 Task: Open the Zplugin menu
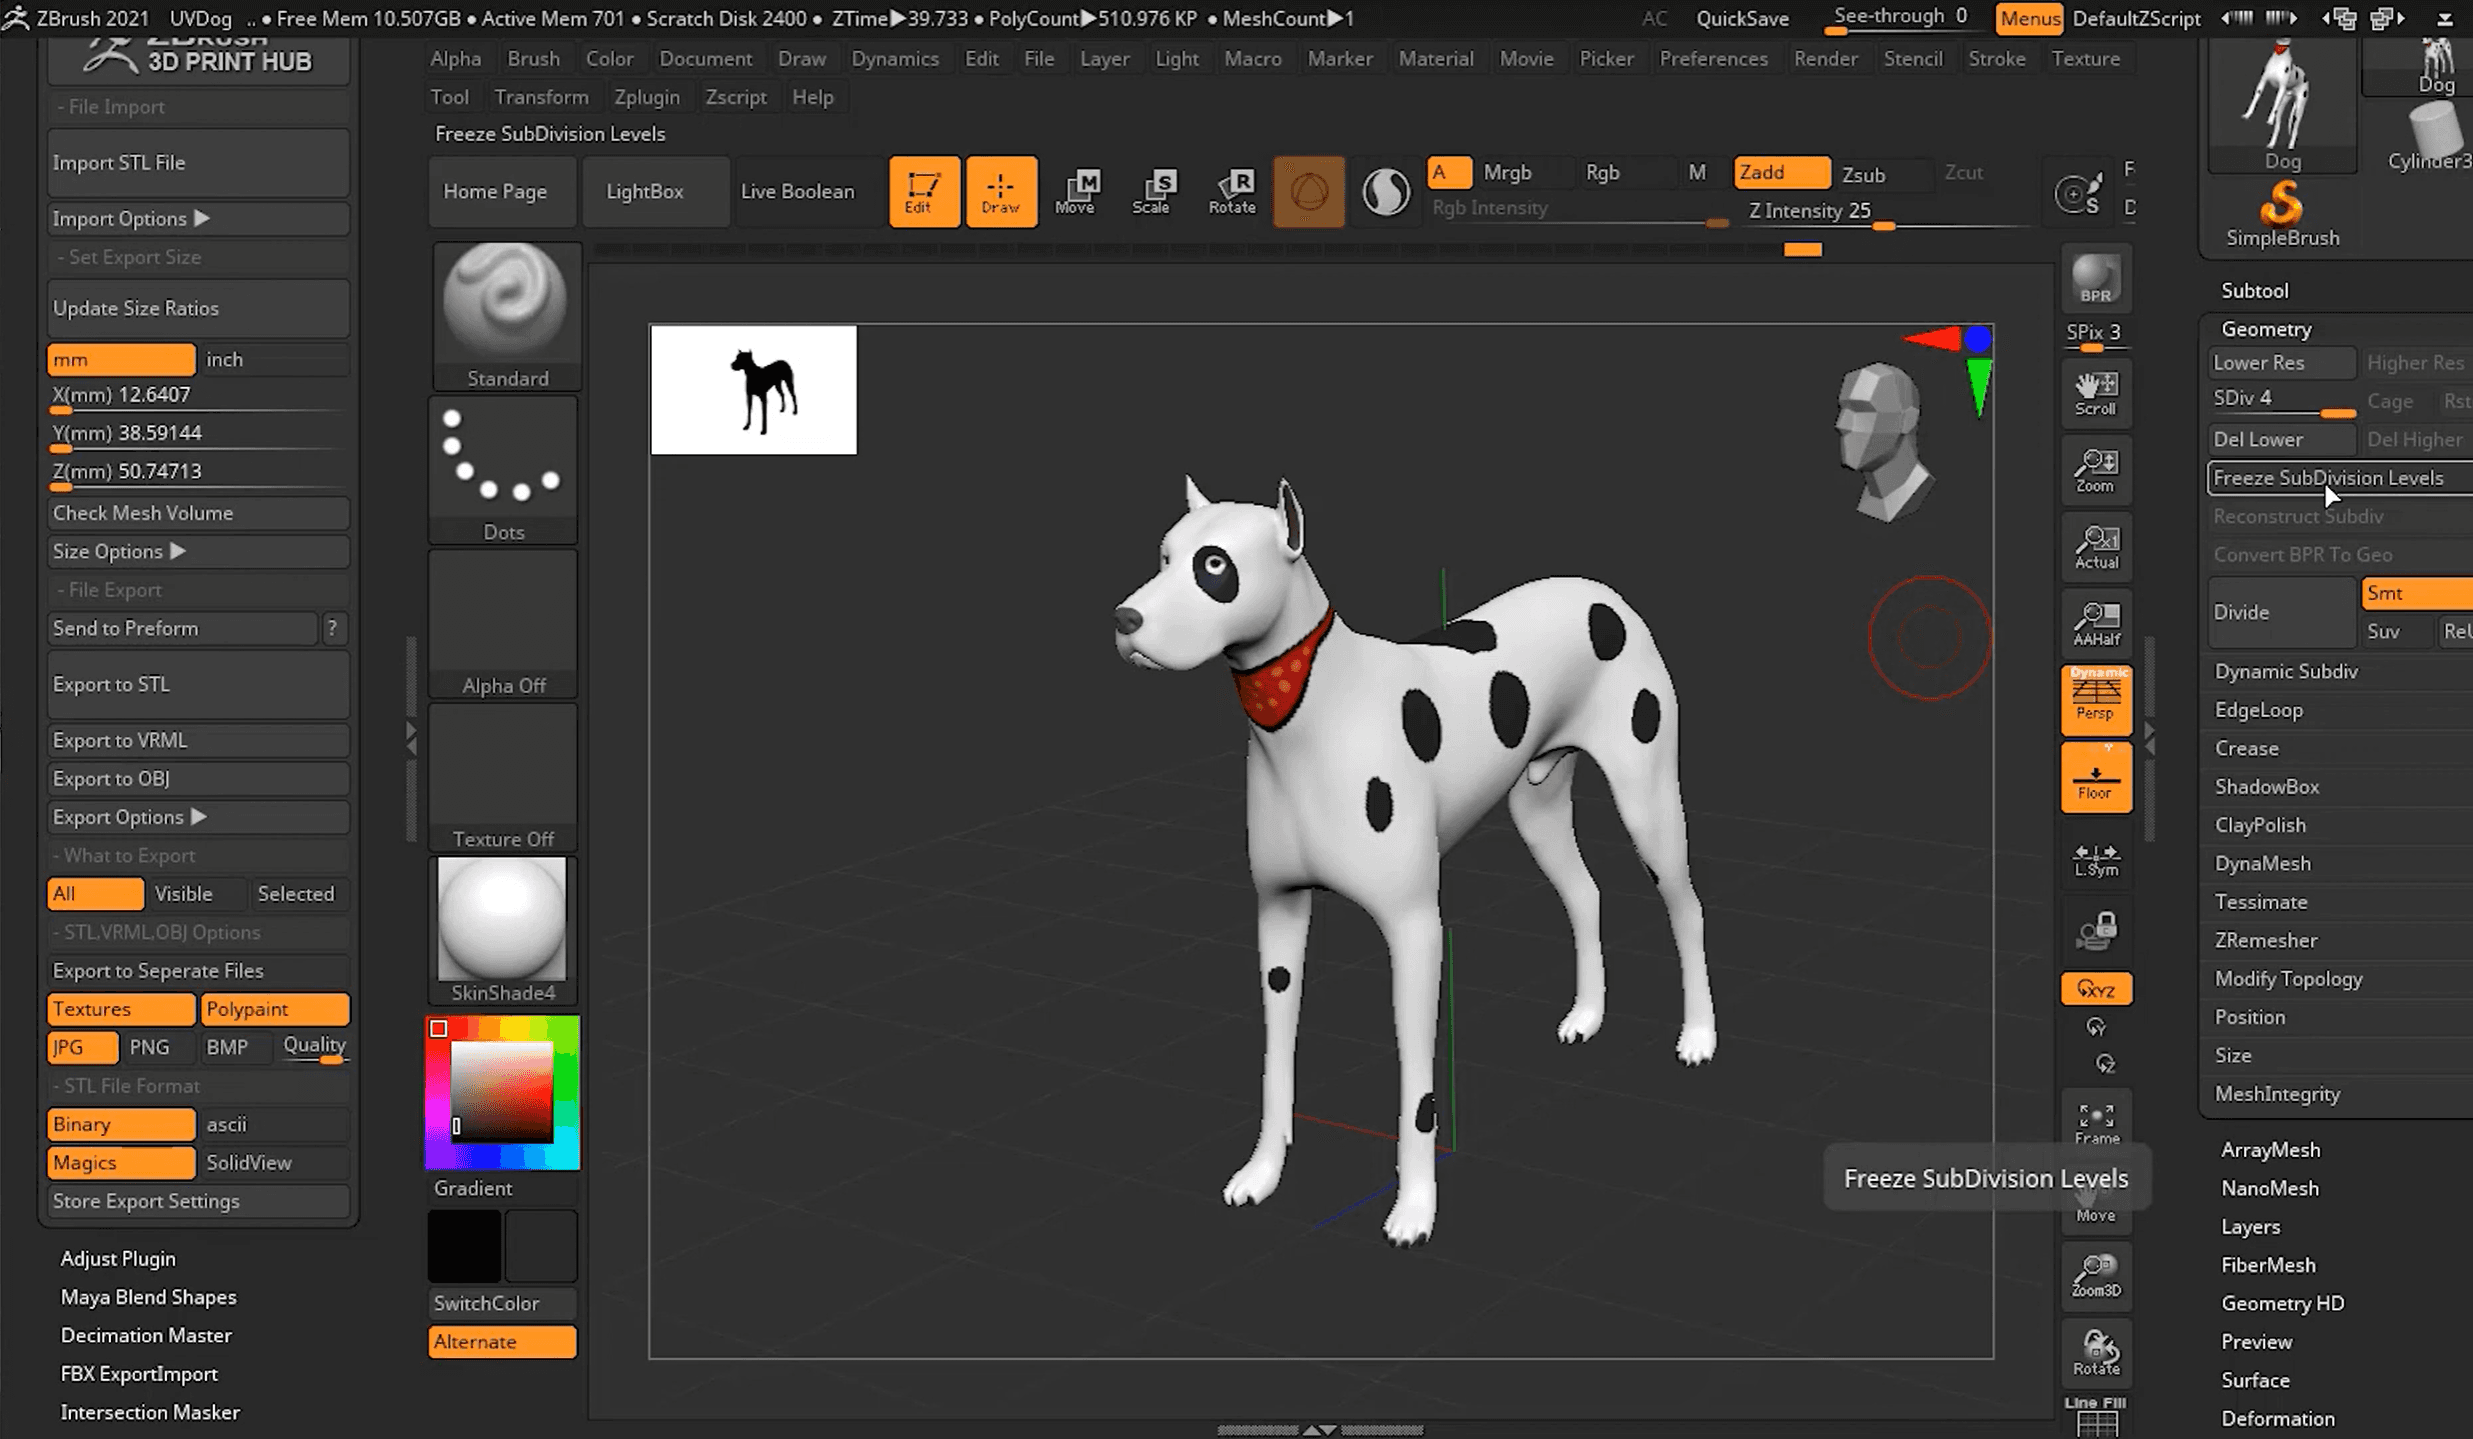(x=646, y=97)
